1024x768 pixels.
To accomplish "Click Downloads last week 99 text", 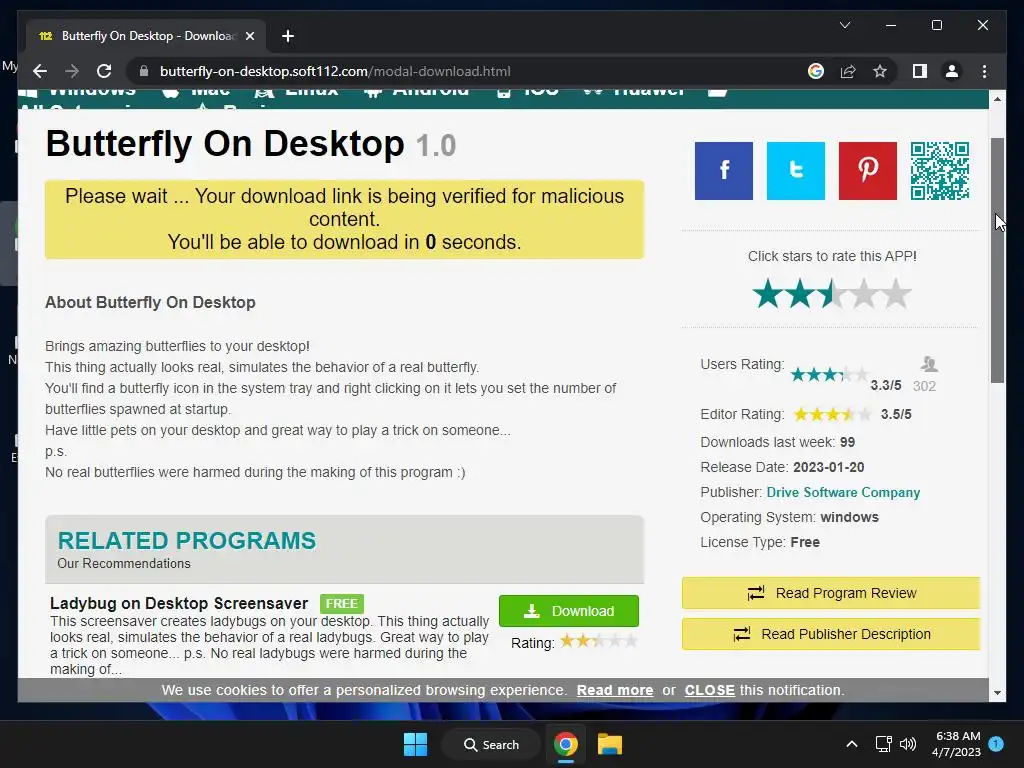I will pos(777,442).
